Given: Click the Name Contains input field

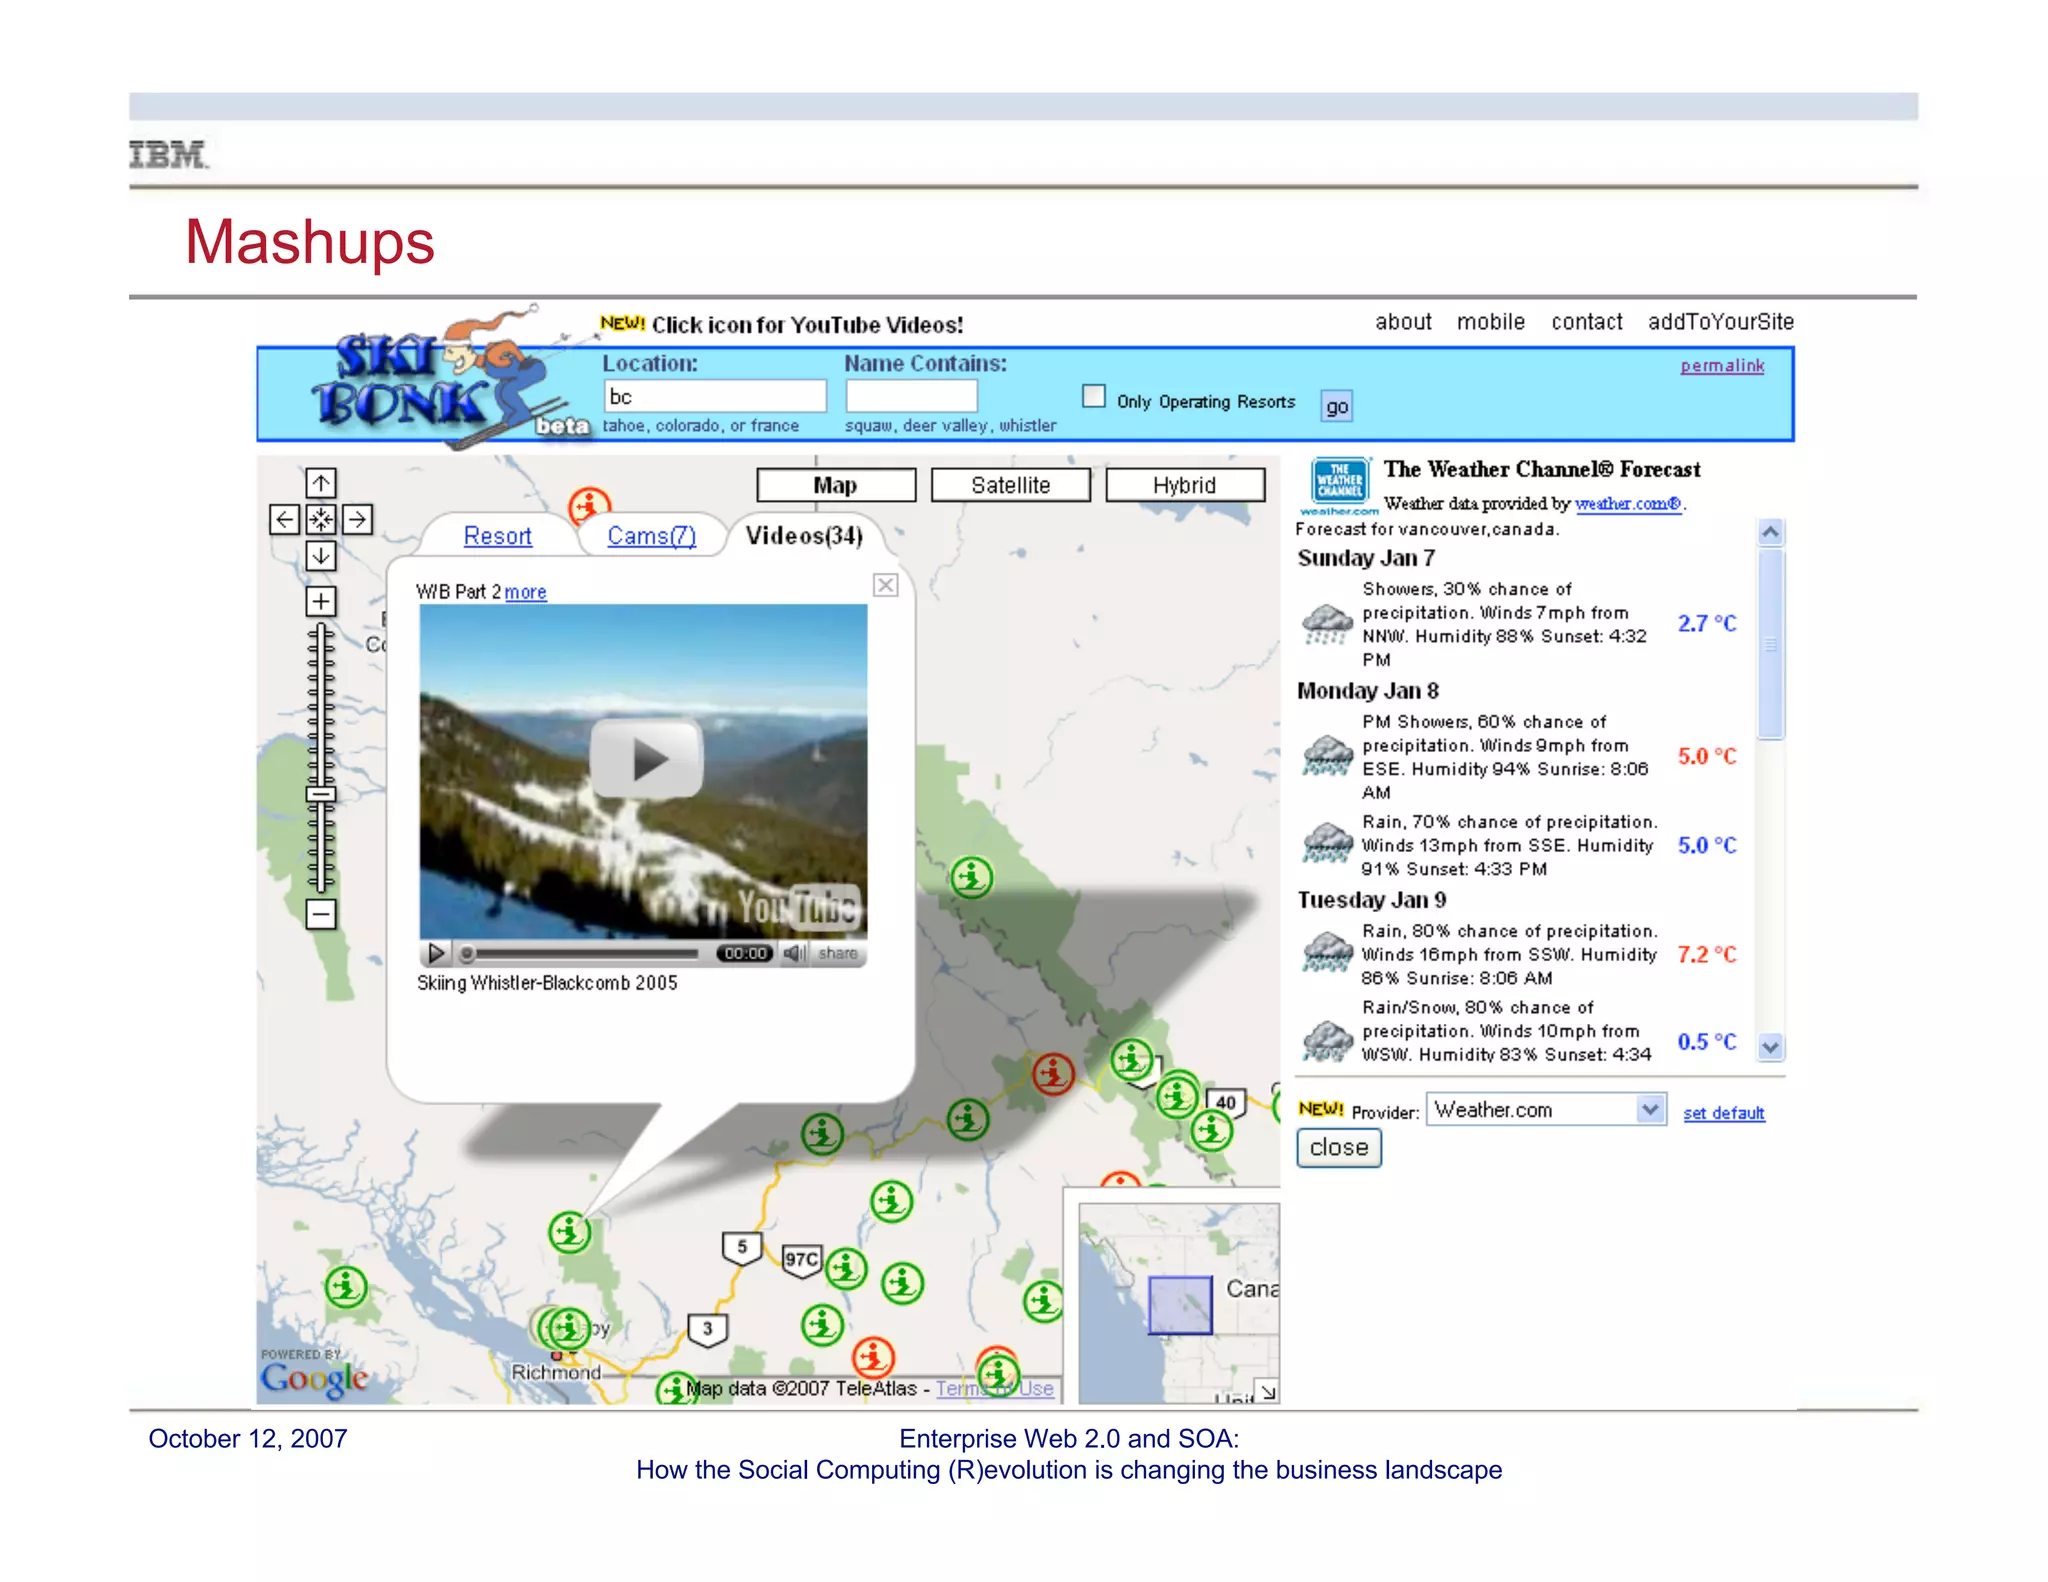Looking at the screenshot, I should (911, 396).
